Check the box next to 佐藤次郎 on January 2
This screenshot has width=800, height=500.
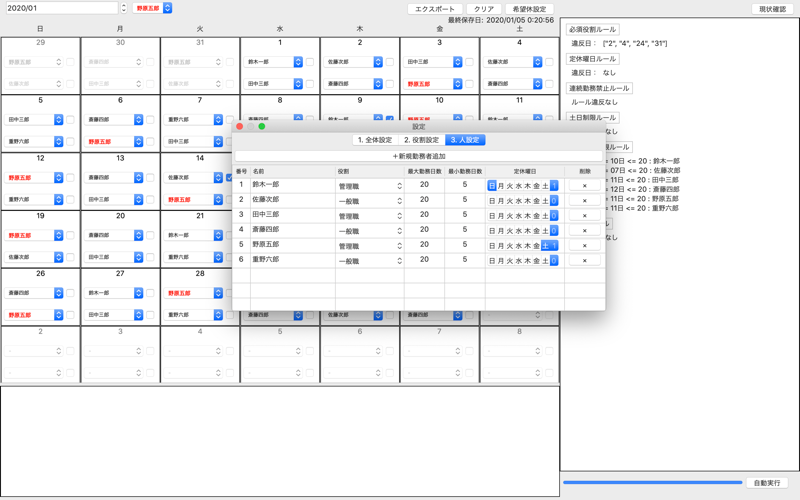390,62
